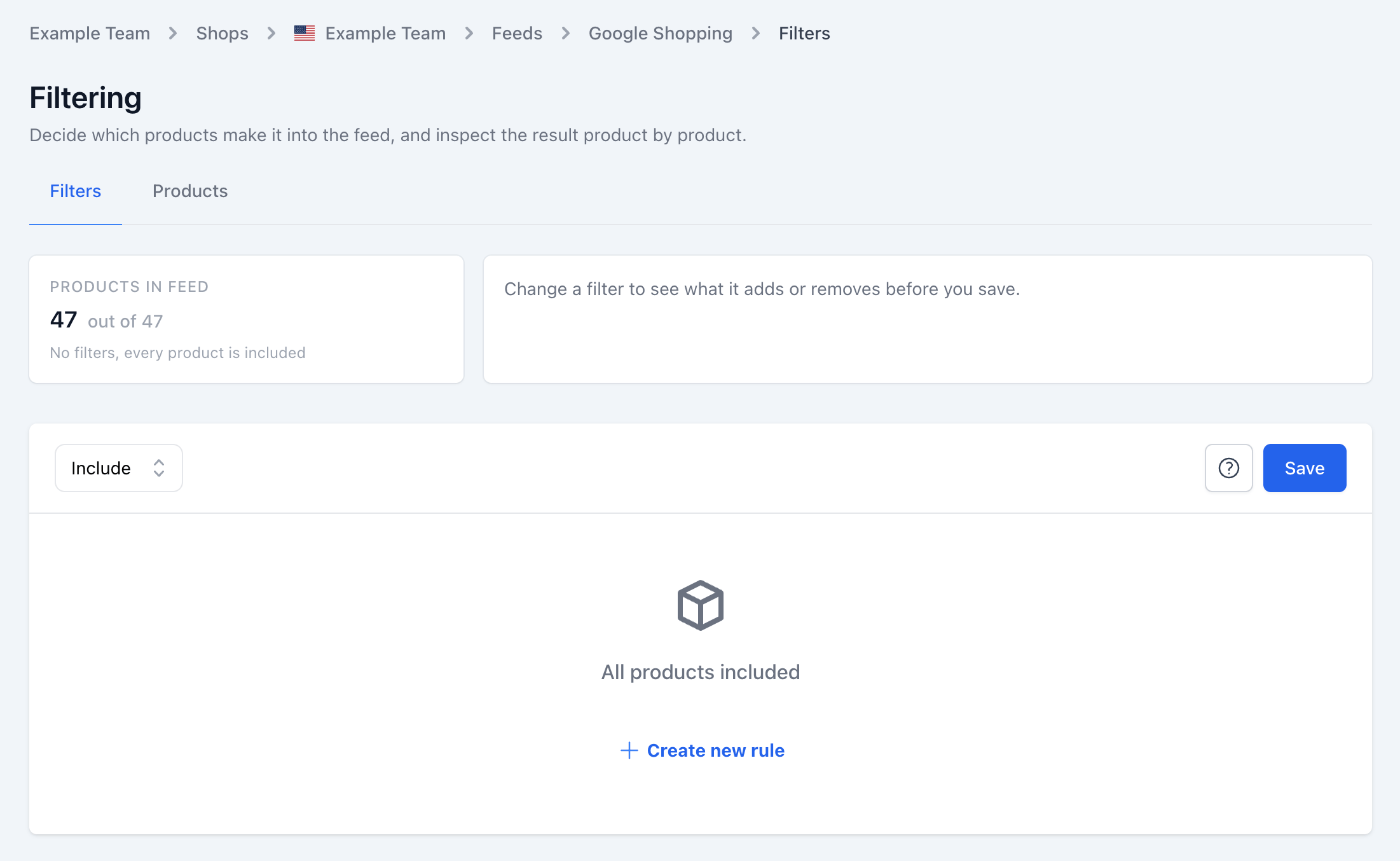Click the Filtering page heading
Image resolution: width=1400 pixels, height=861 pixels.
[86, 98]
